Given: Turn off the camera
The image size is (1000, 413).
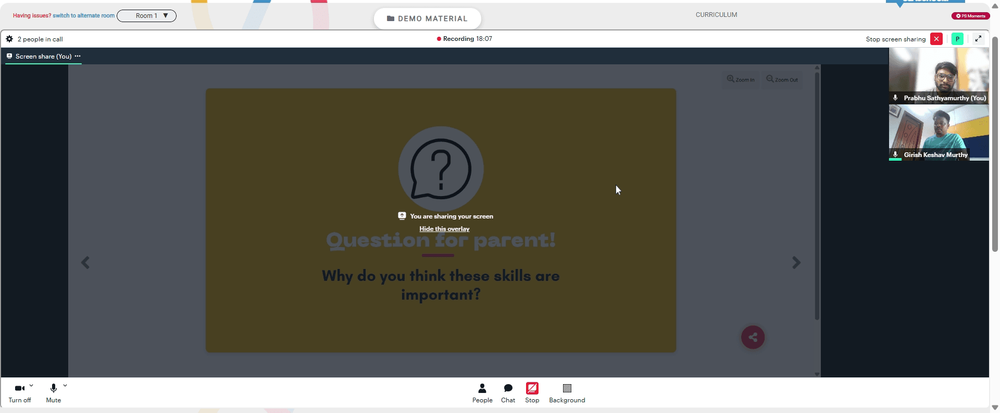Looking at the screenshot, I should tap(19, 393).
